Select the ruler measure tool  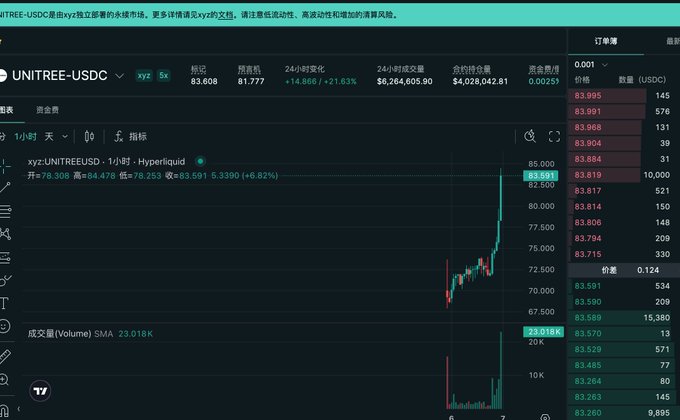click(5, 357)
